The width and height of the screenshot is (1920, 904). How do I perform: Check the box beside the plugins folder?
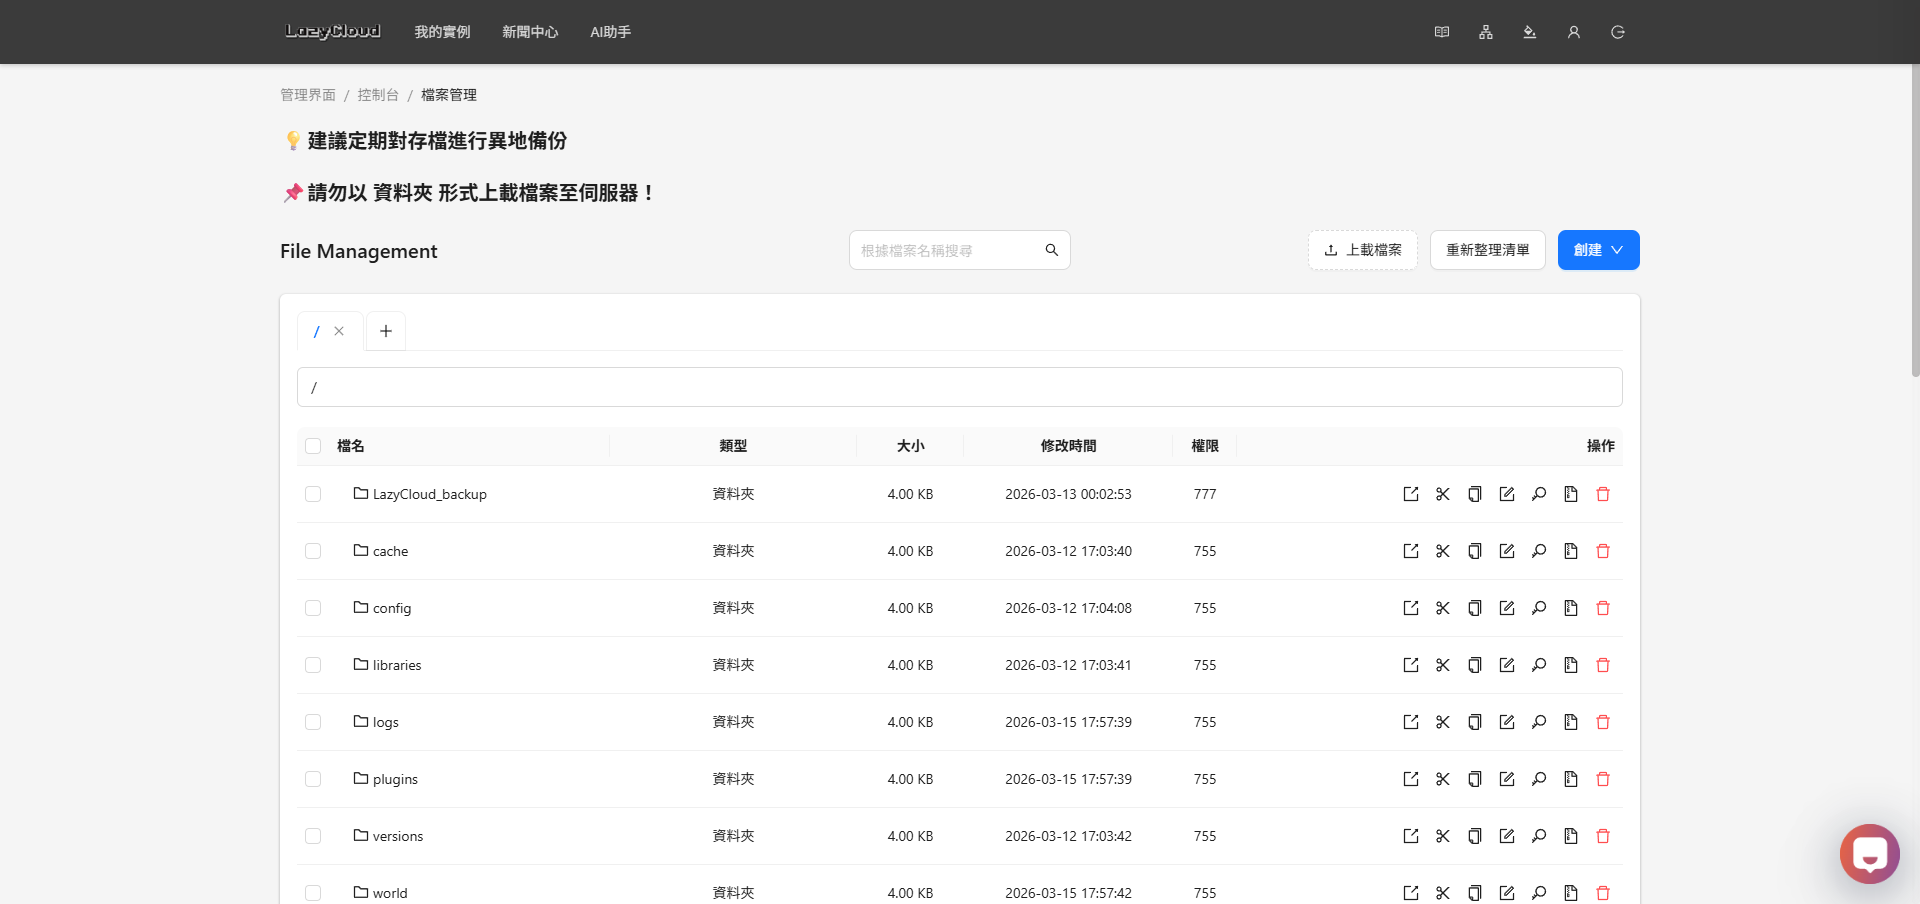[x=313, y=779]
